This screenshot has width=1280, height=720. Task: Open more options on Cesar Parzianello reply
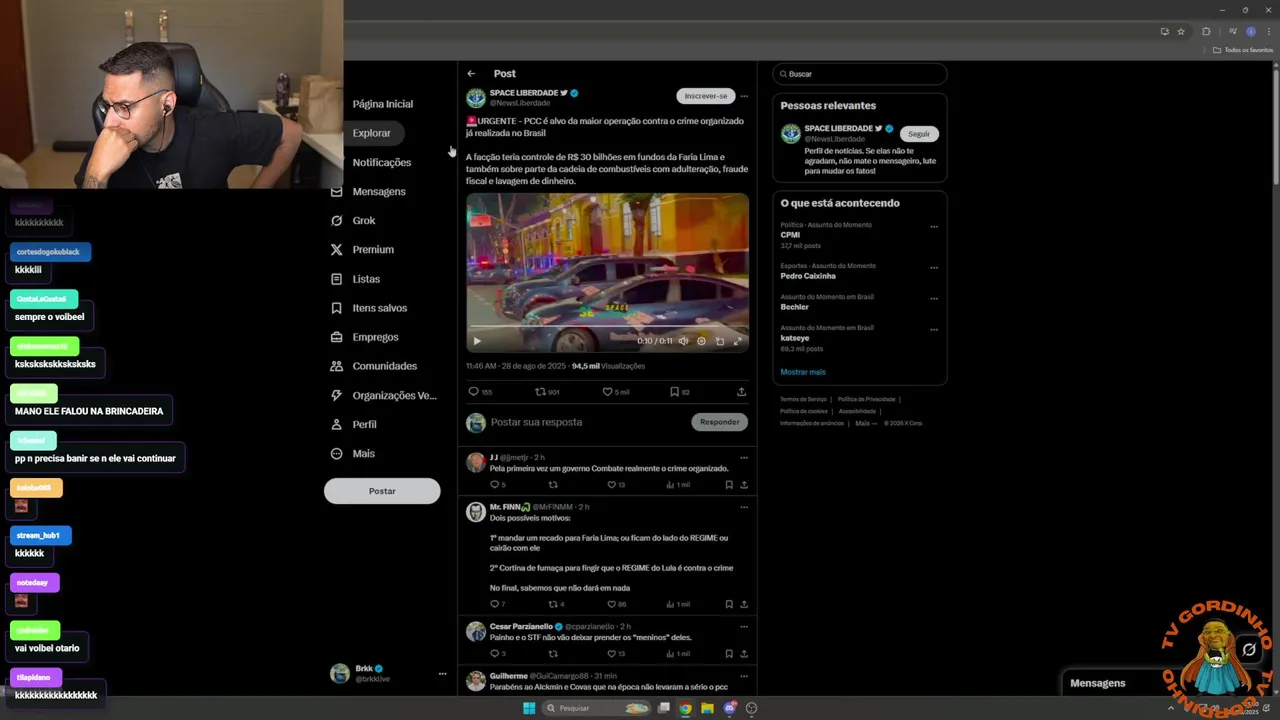click(x=743, y=627)
